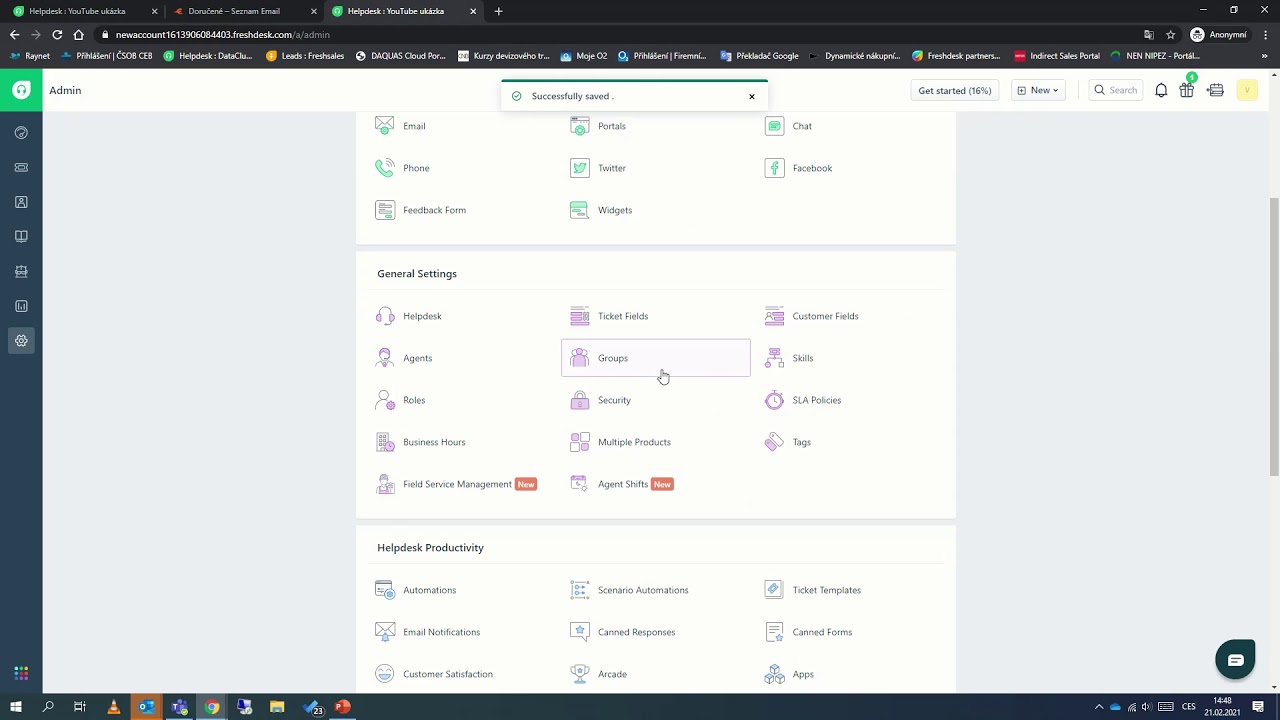Image resolution: width=1280 pixels, height=720 pixels.
Task: Open the Apps marketplace
Action: tap(790, 674)
